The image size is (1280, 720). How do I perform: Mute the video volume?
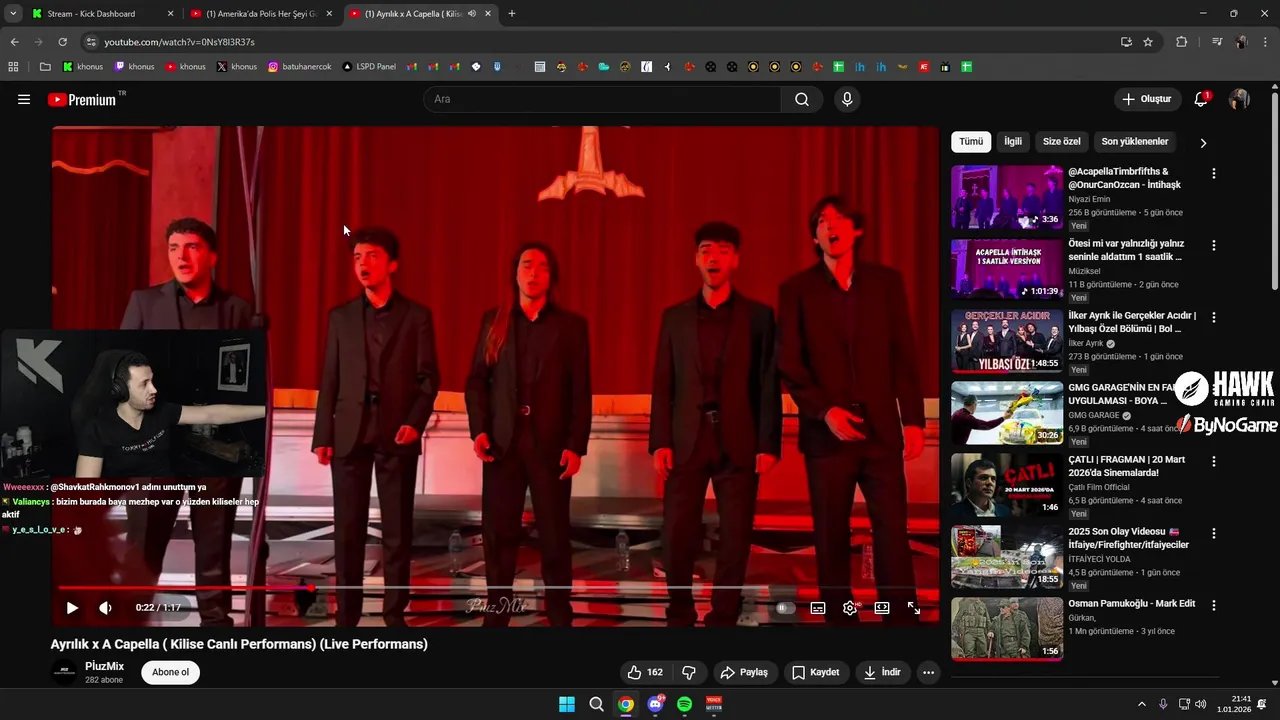pos(105,608)
